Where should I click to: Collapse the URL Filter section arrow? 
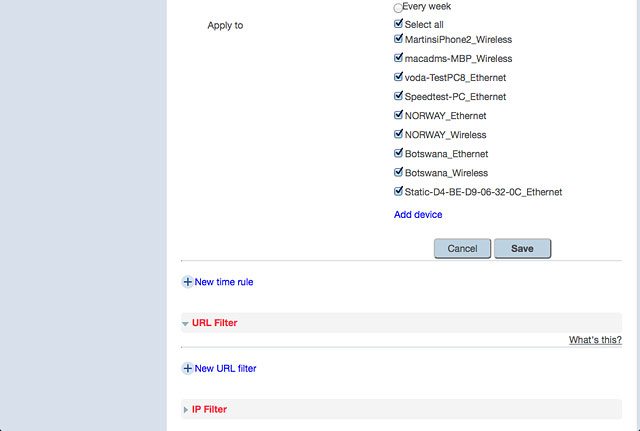[x=185, y=324]
